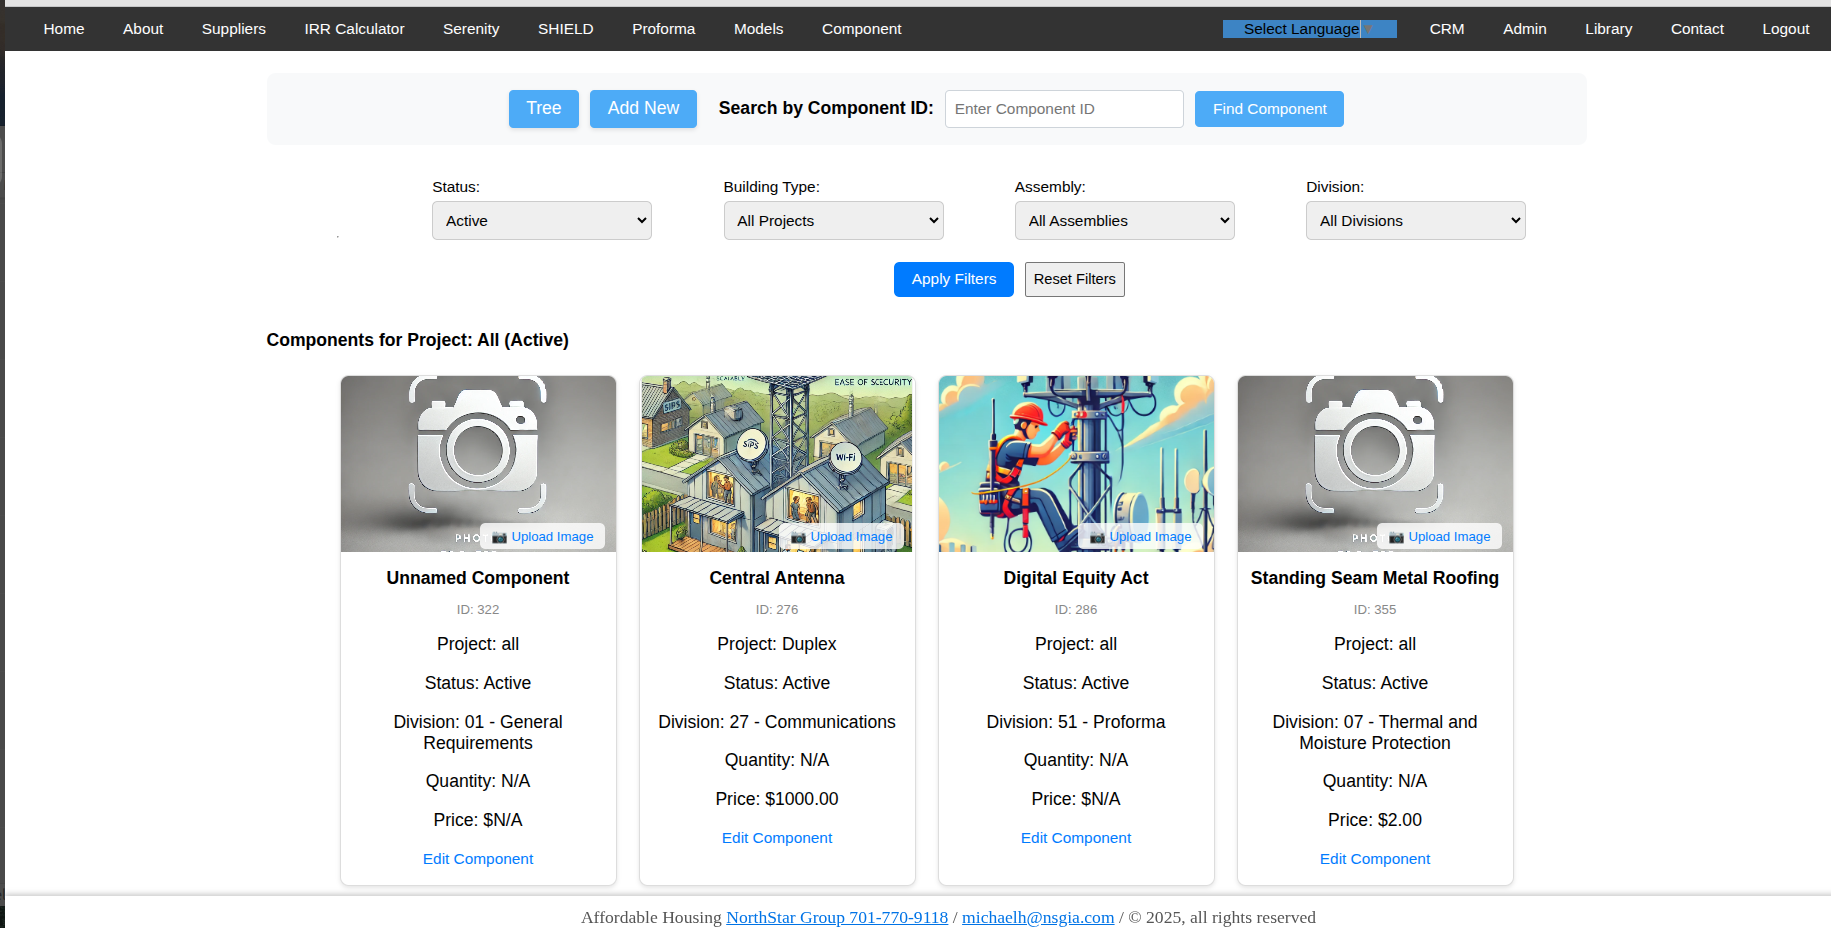The width and height of the screenshot is (1831, 928).
Task: Click the Central Antenna thumbnail image
Action: tap(776, 450)
